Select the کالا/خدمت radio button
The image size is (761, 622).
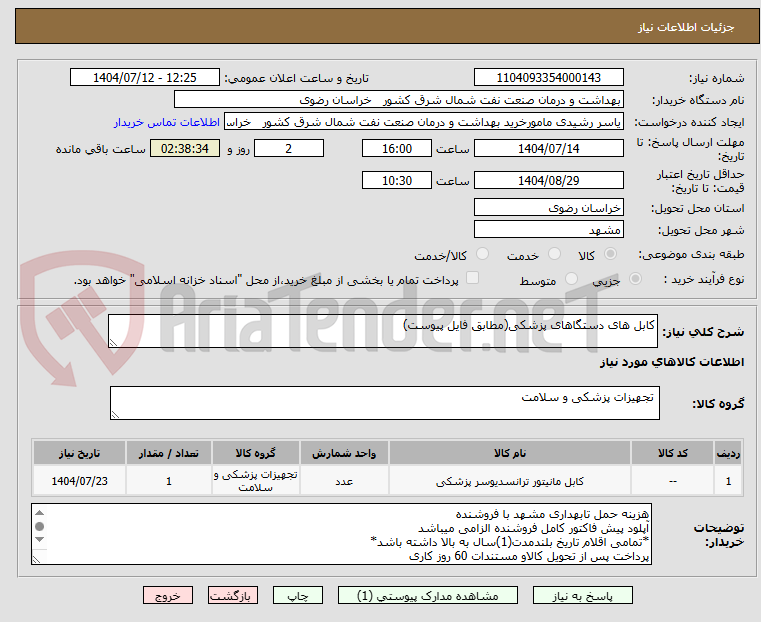(x=482, y=254)
